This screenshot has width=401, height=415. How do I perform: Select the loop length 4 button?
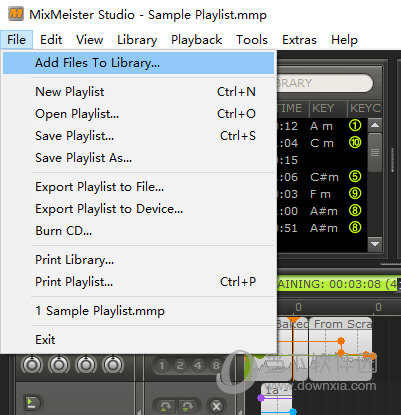point(198,365)
